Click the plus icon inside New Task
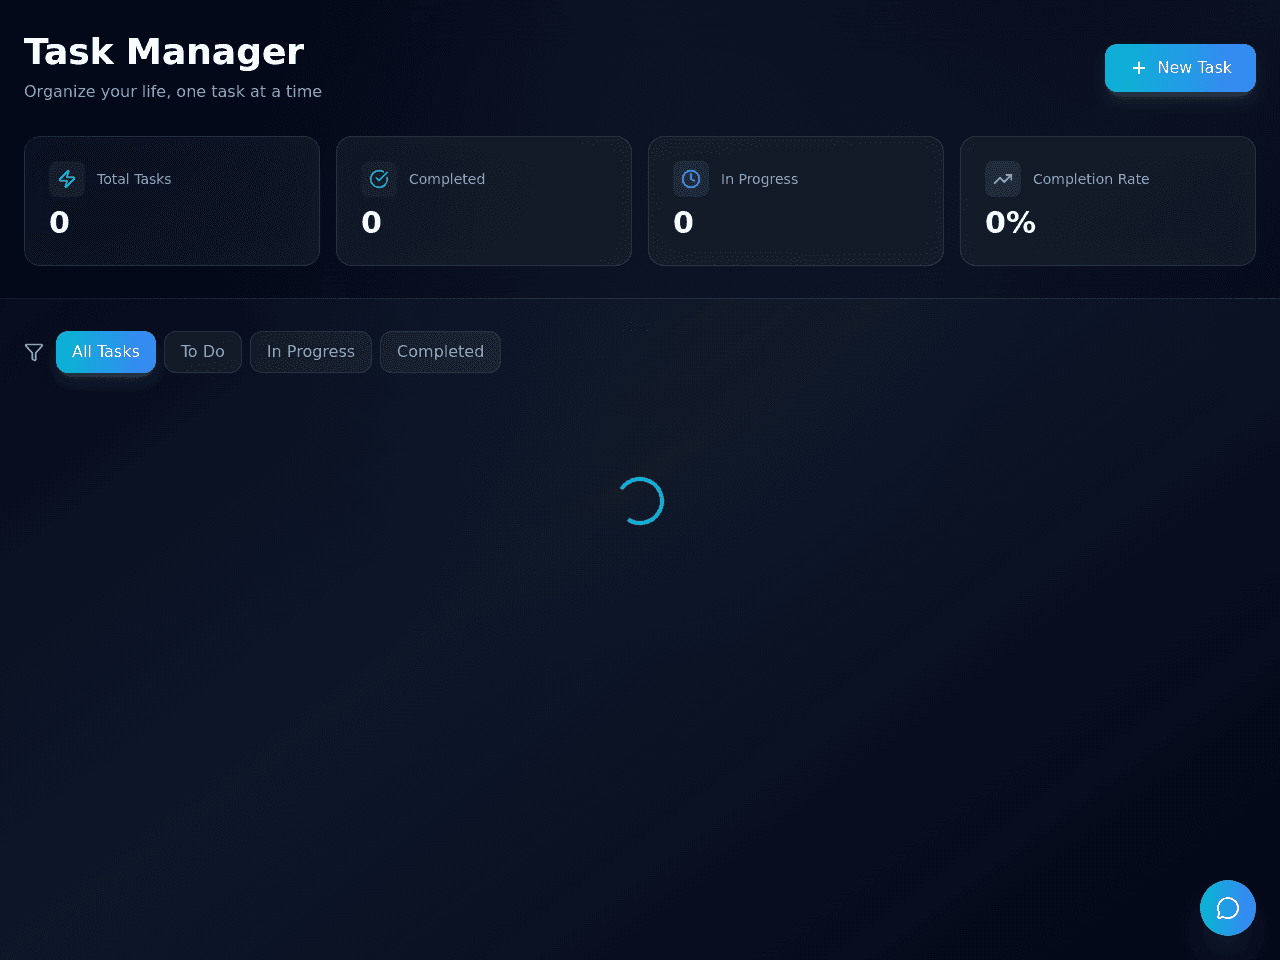This screenshot has width=1280, height=960. coord(1139,68)
